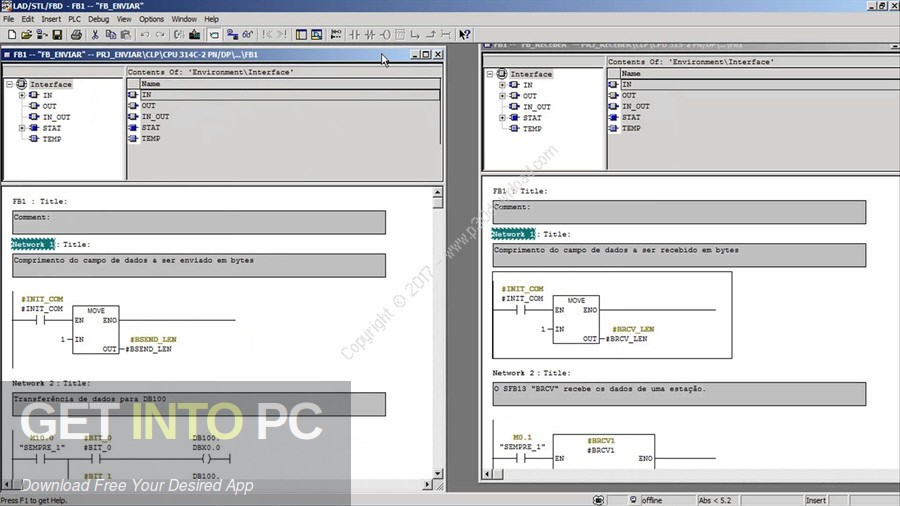Viewport: 900px width, 506px height.
Task: Click the scroll up arrow of FB_ENVIAR code pane
Action: click(438, 193)
